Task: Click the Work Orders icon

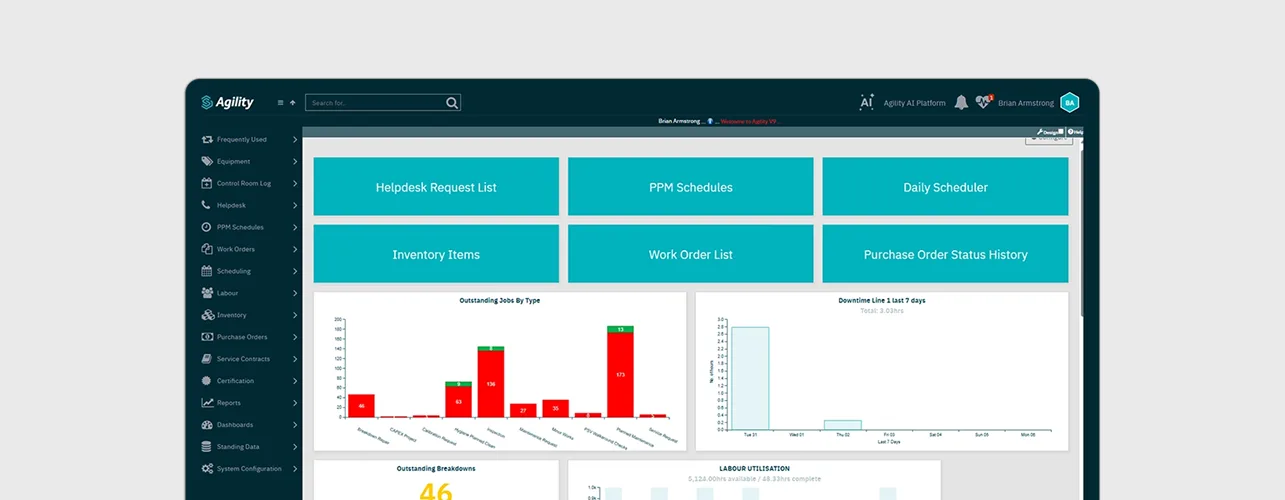Action: [207, 249]
